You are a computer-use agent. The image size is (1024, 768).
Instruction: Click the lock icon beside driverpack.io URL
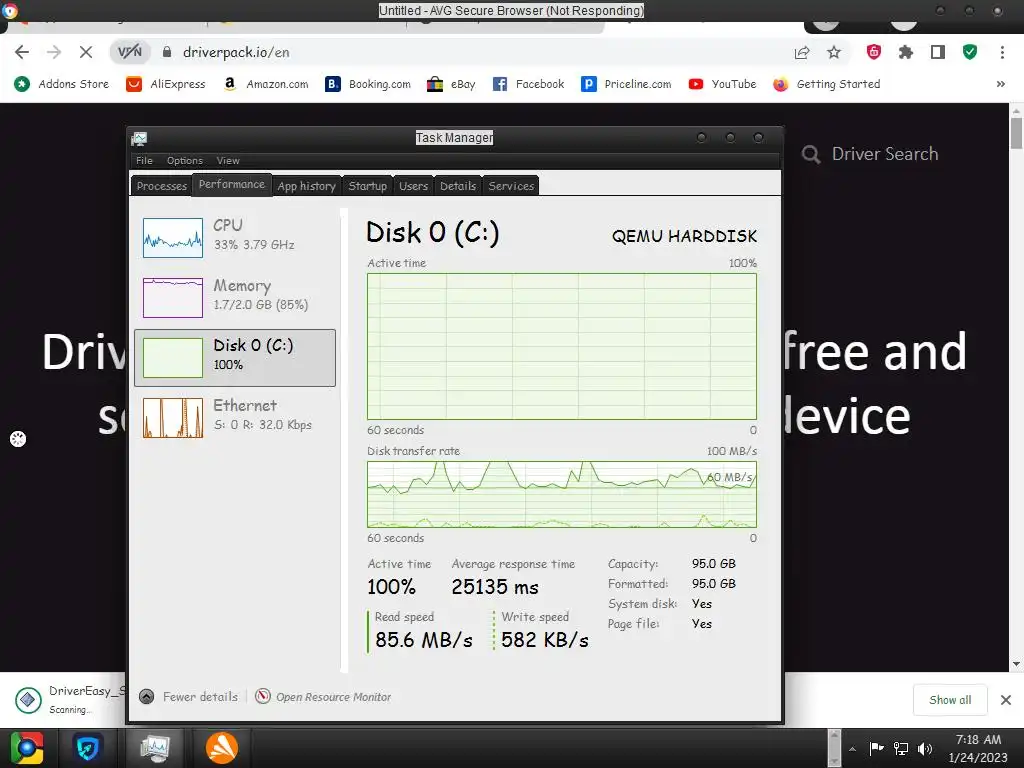[167, 52]
